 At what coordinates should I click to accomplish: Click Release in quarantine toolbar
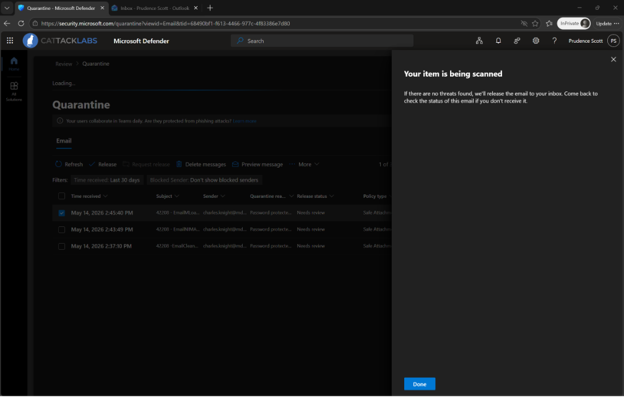[x=103, y=164]
